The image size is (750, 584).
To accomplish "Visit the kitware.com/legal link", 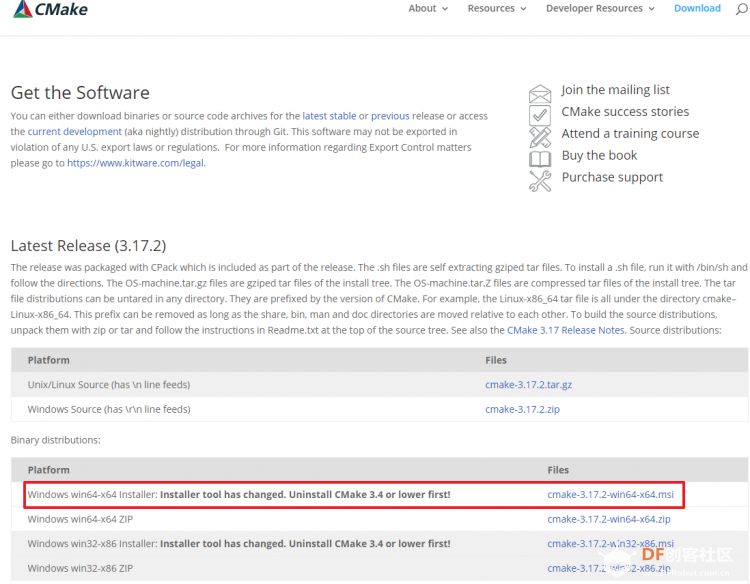I will click(x=136, y=163).
